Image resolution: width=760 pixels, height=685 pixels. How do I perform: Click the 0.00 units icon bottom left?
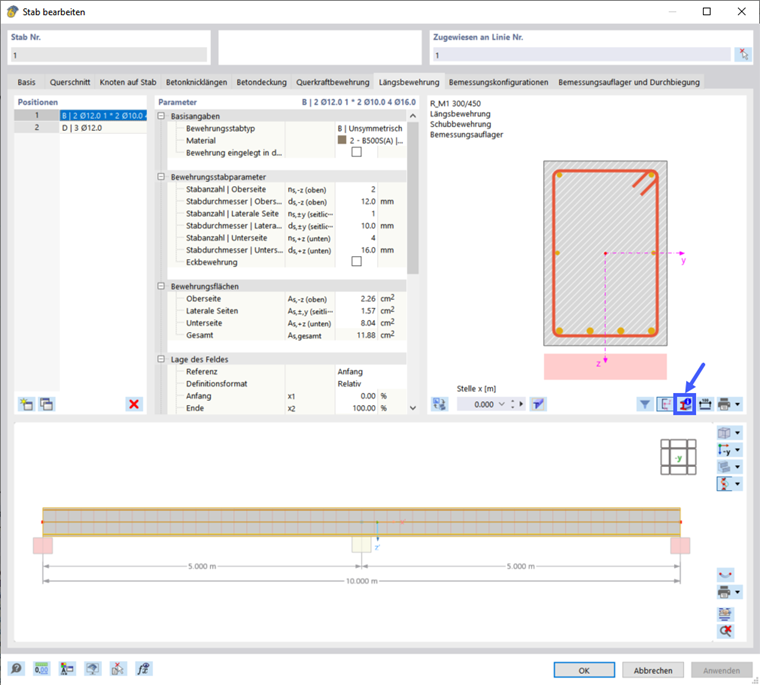click(x=42, y=669)
